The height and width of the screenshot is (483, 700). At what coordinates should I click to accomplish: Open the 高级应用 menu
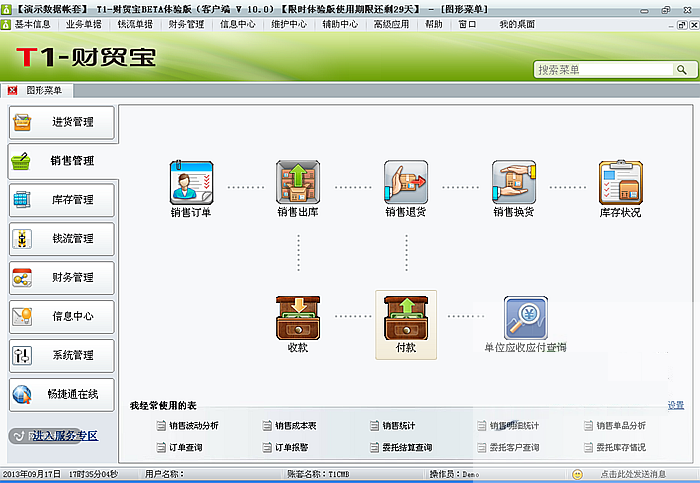[x=392, y=24]
